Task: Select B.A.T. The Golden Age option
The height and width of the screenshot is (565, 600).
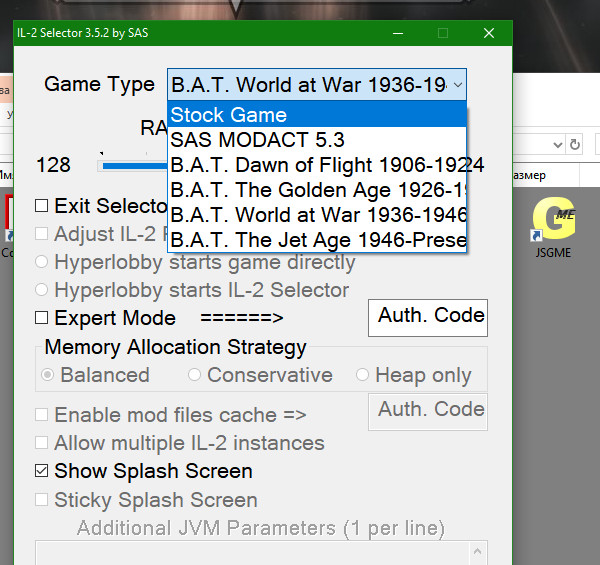Action: point(317,190)
